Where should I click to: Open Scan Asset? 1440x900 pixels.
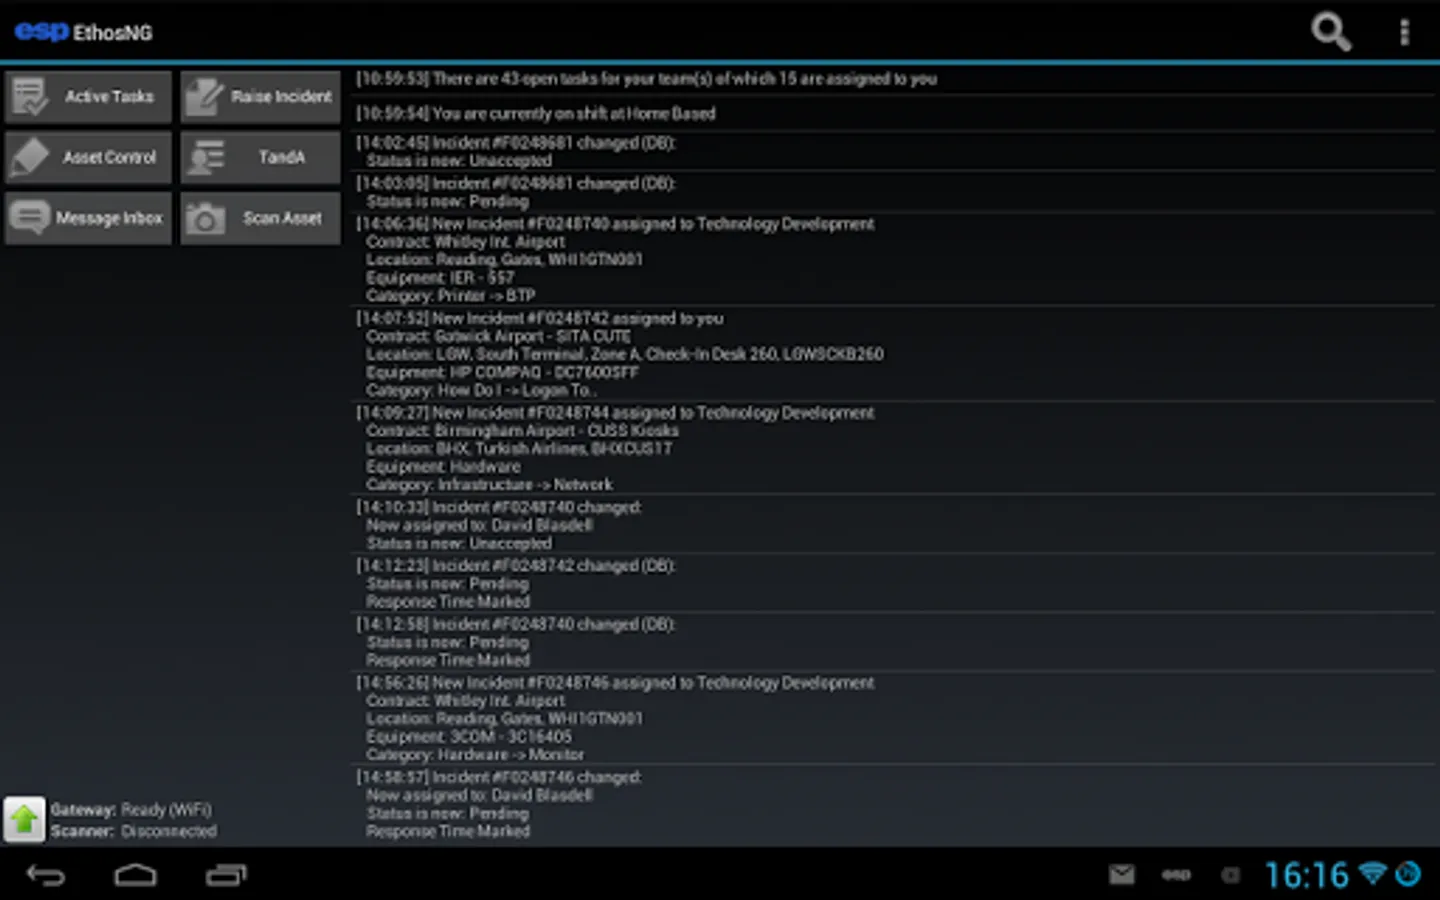[260, 218]
